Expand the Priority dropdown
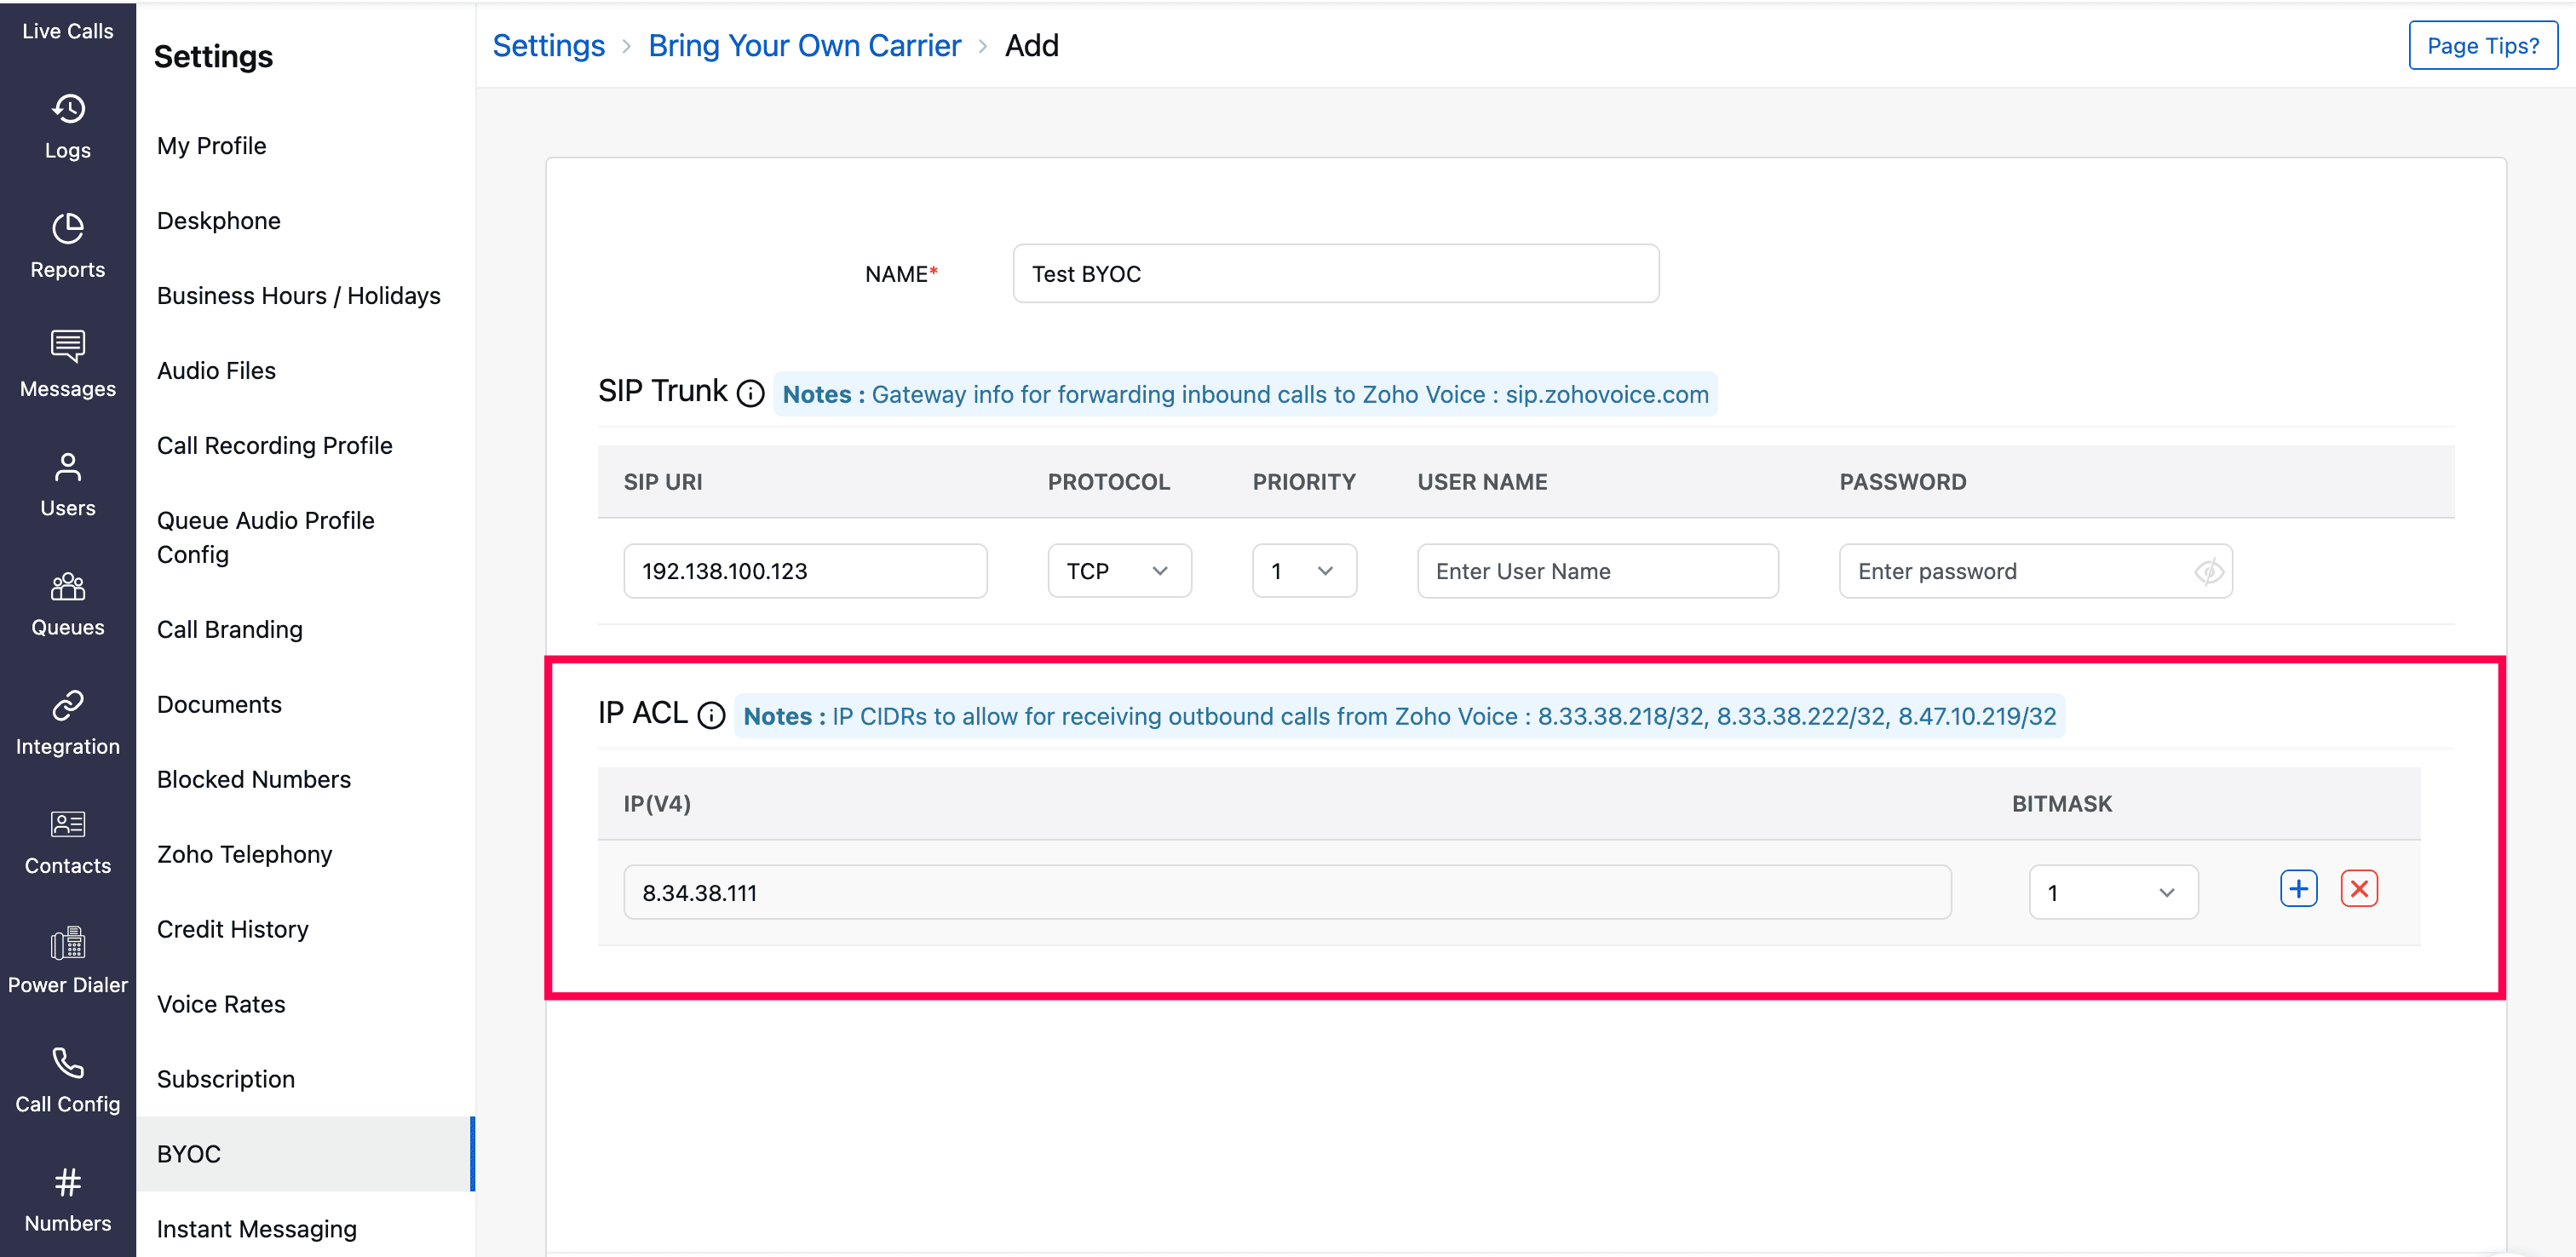Screen dimensions: 2576x1257 (1303, 572)
